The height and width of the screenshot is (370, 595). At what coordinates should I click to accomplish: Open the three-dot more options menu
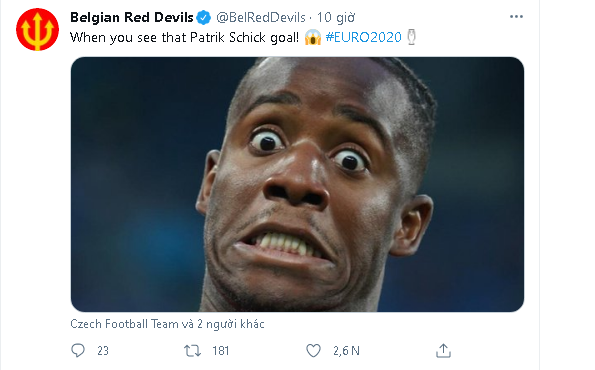coord(516,17)
